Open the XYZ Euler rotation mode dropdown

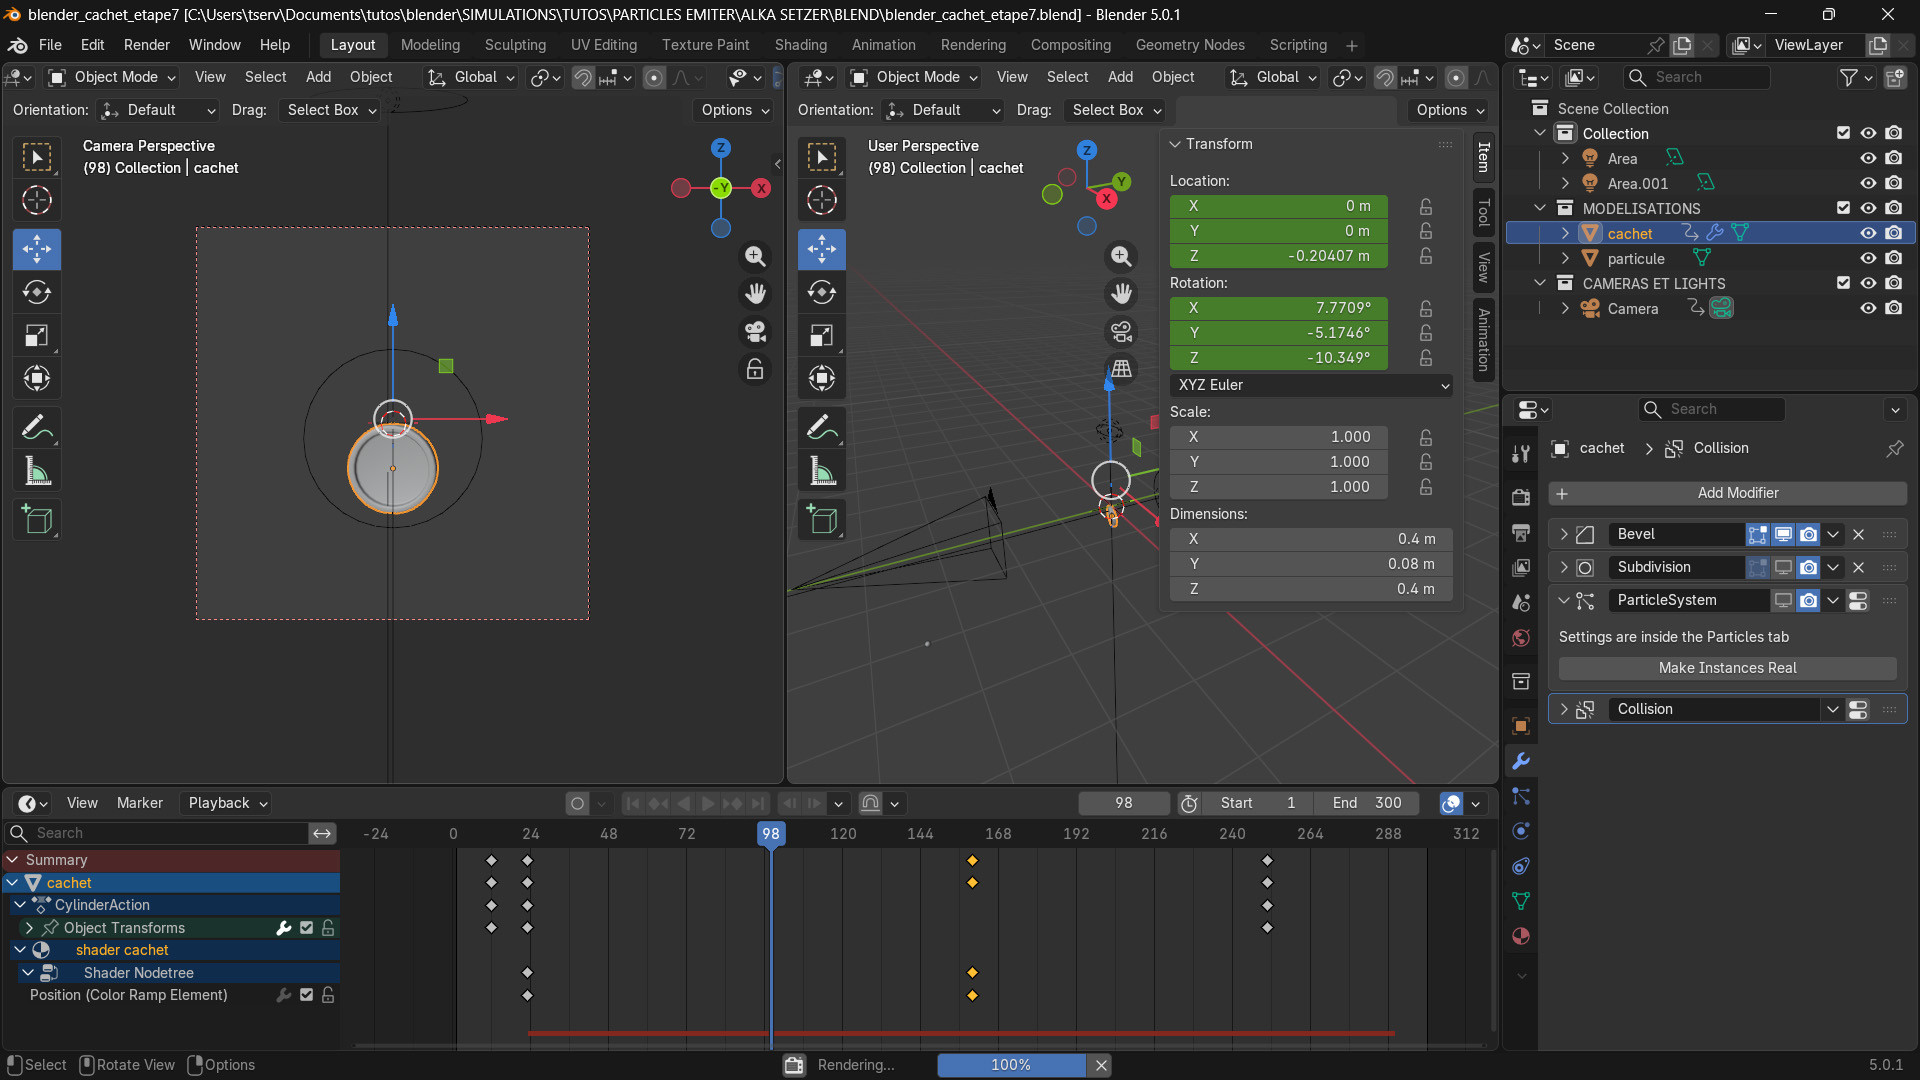[1311, 385]
